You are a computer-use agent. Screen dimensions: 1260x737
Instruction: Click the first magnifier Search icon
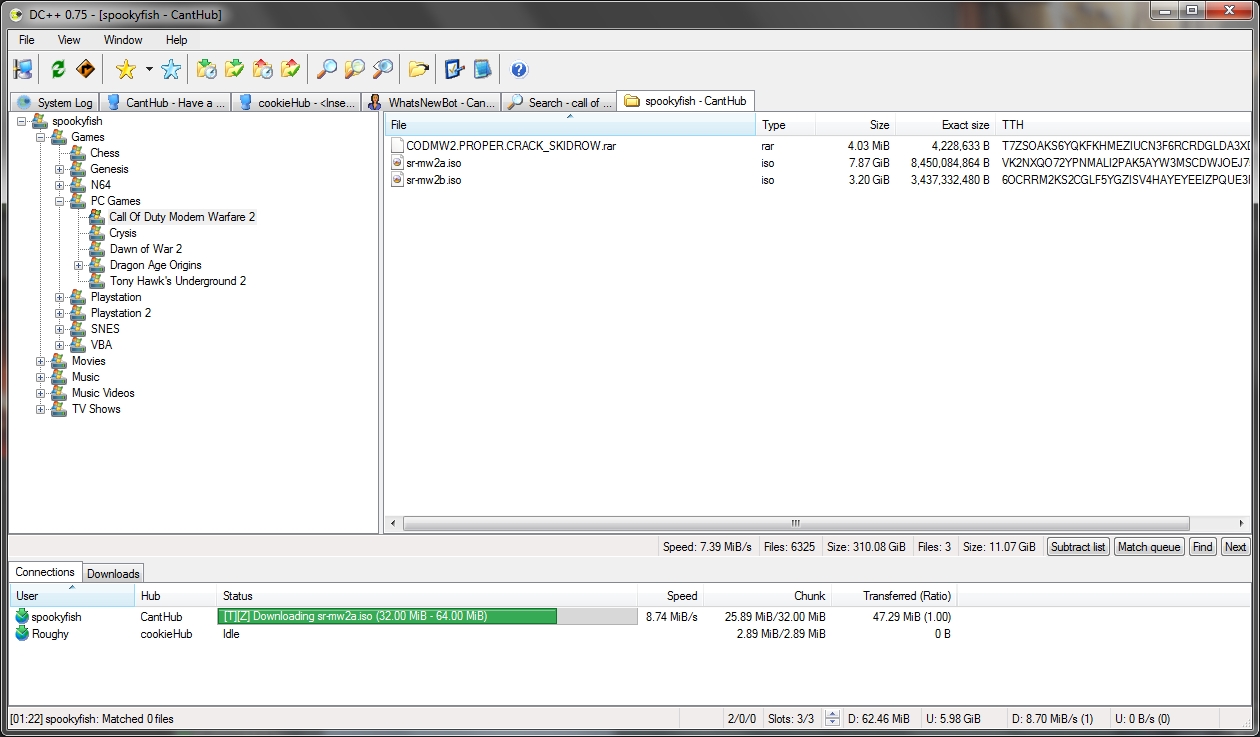[326, 69]
